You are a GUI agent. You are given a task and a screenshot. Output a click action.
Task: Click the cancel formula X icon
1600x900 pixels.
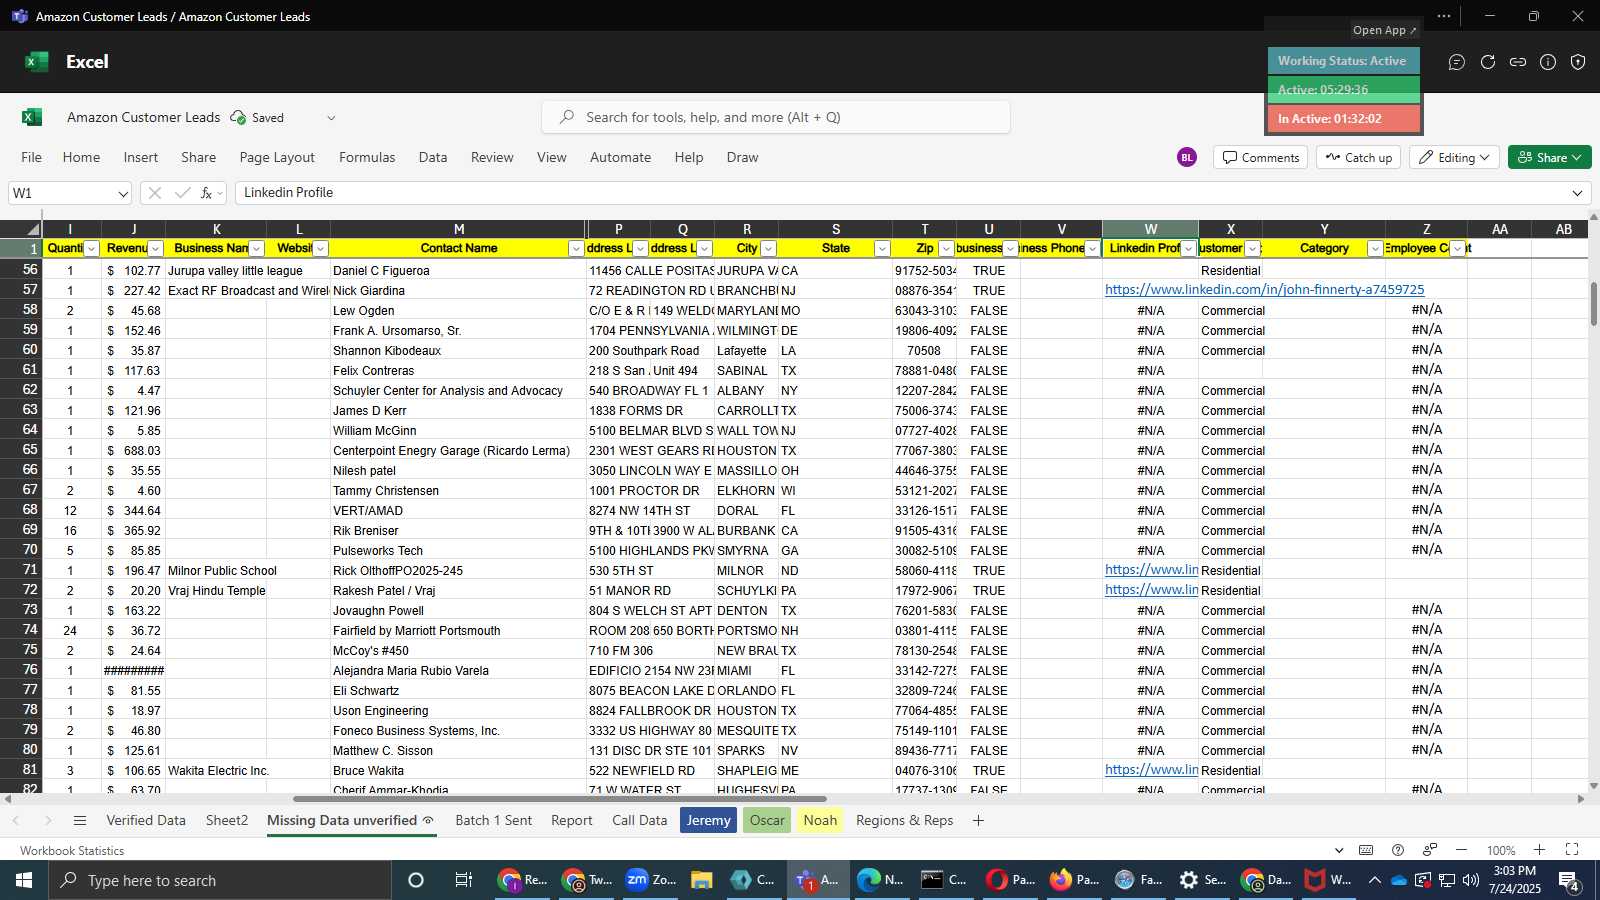154,193
